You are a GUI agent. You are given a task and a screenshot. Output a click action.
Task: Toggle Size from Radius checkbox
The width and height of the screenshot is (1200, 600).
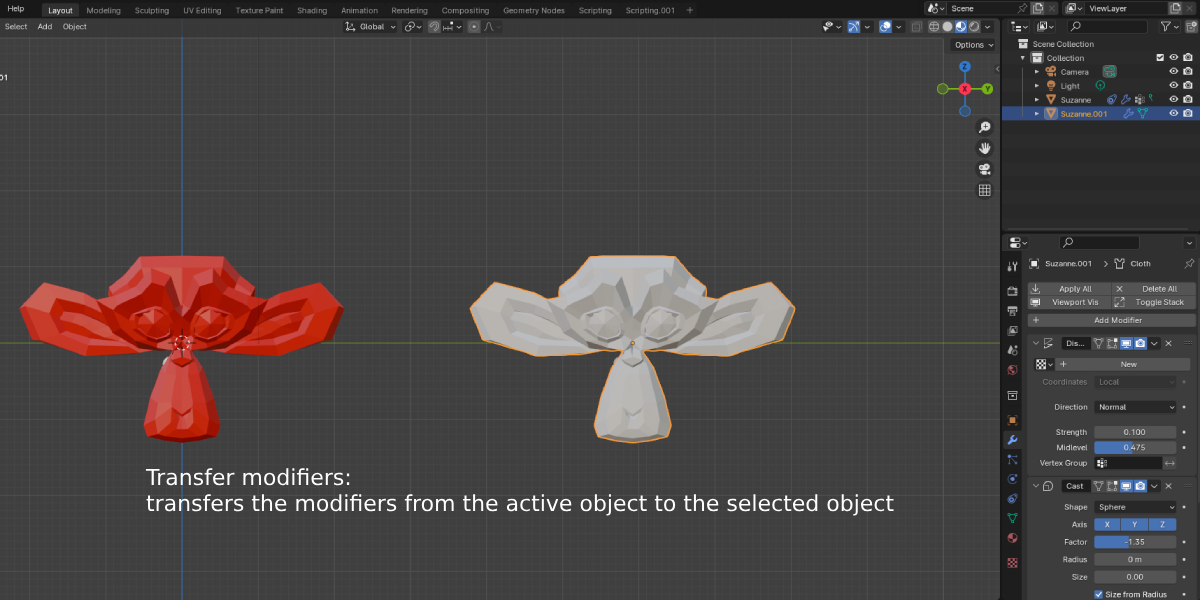pos(1099,595)
